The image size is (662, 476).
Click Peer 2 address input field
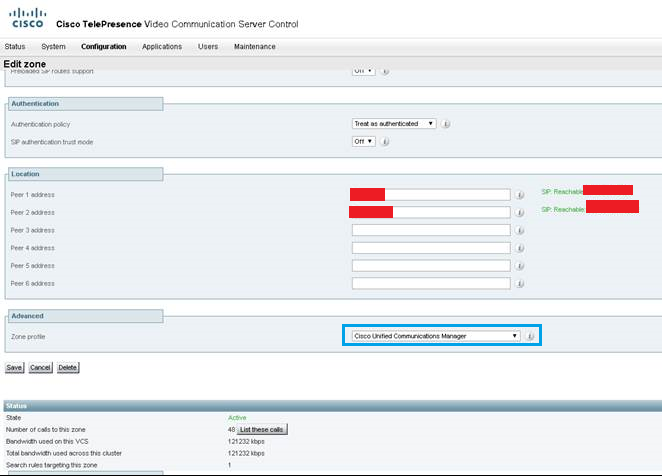431,212
